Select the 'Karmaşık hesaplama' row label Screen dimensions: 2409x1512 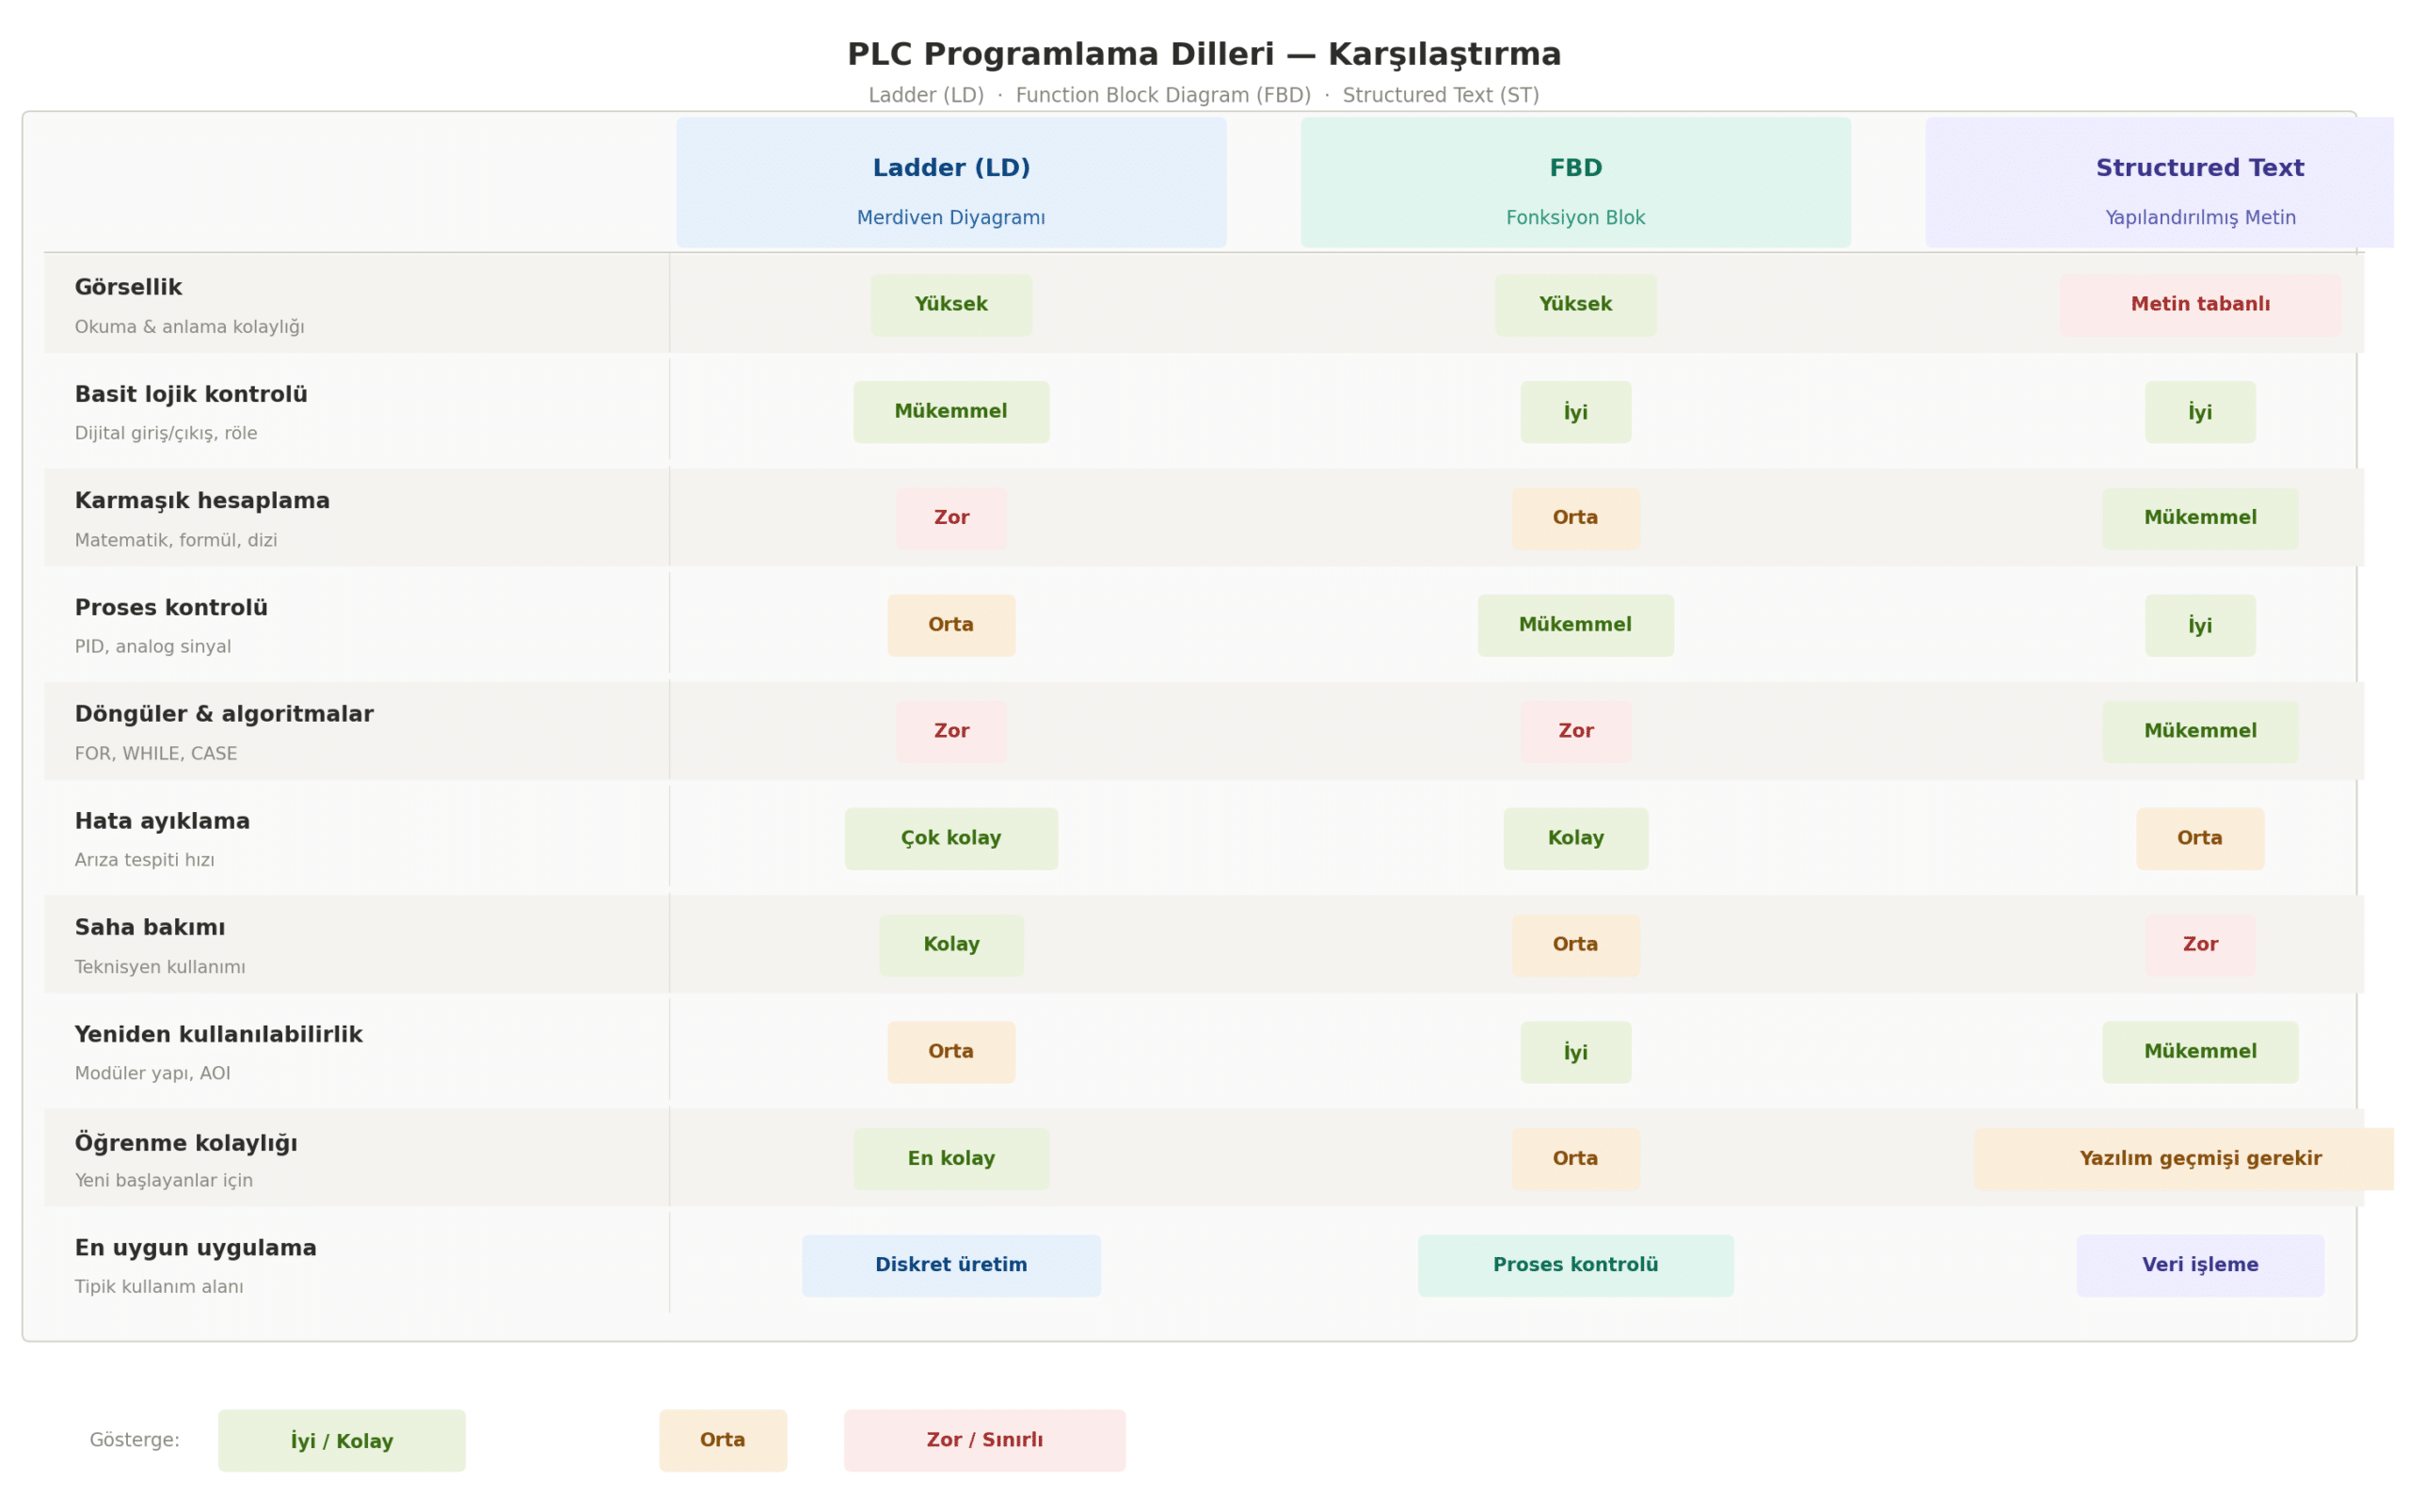[202, 501]
